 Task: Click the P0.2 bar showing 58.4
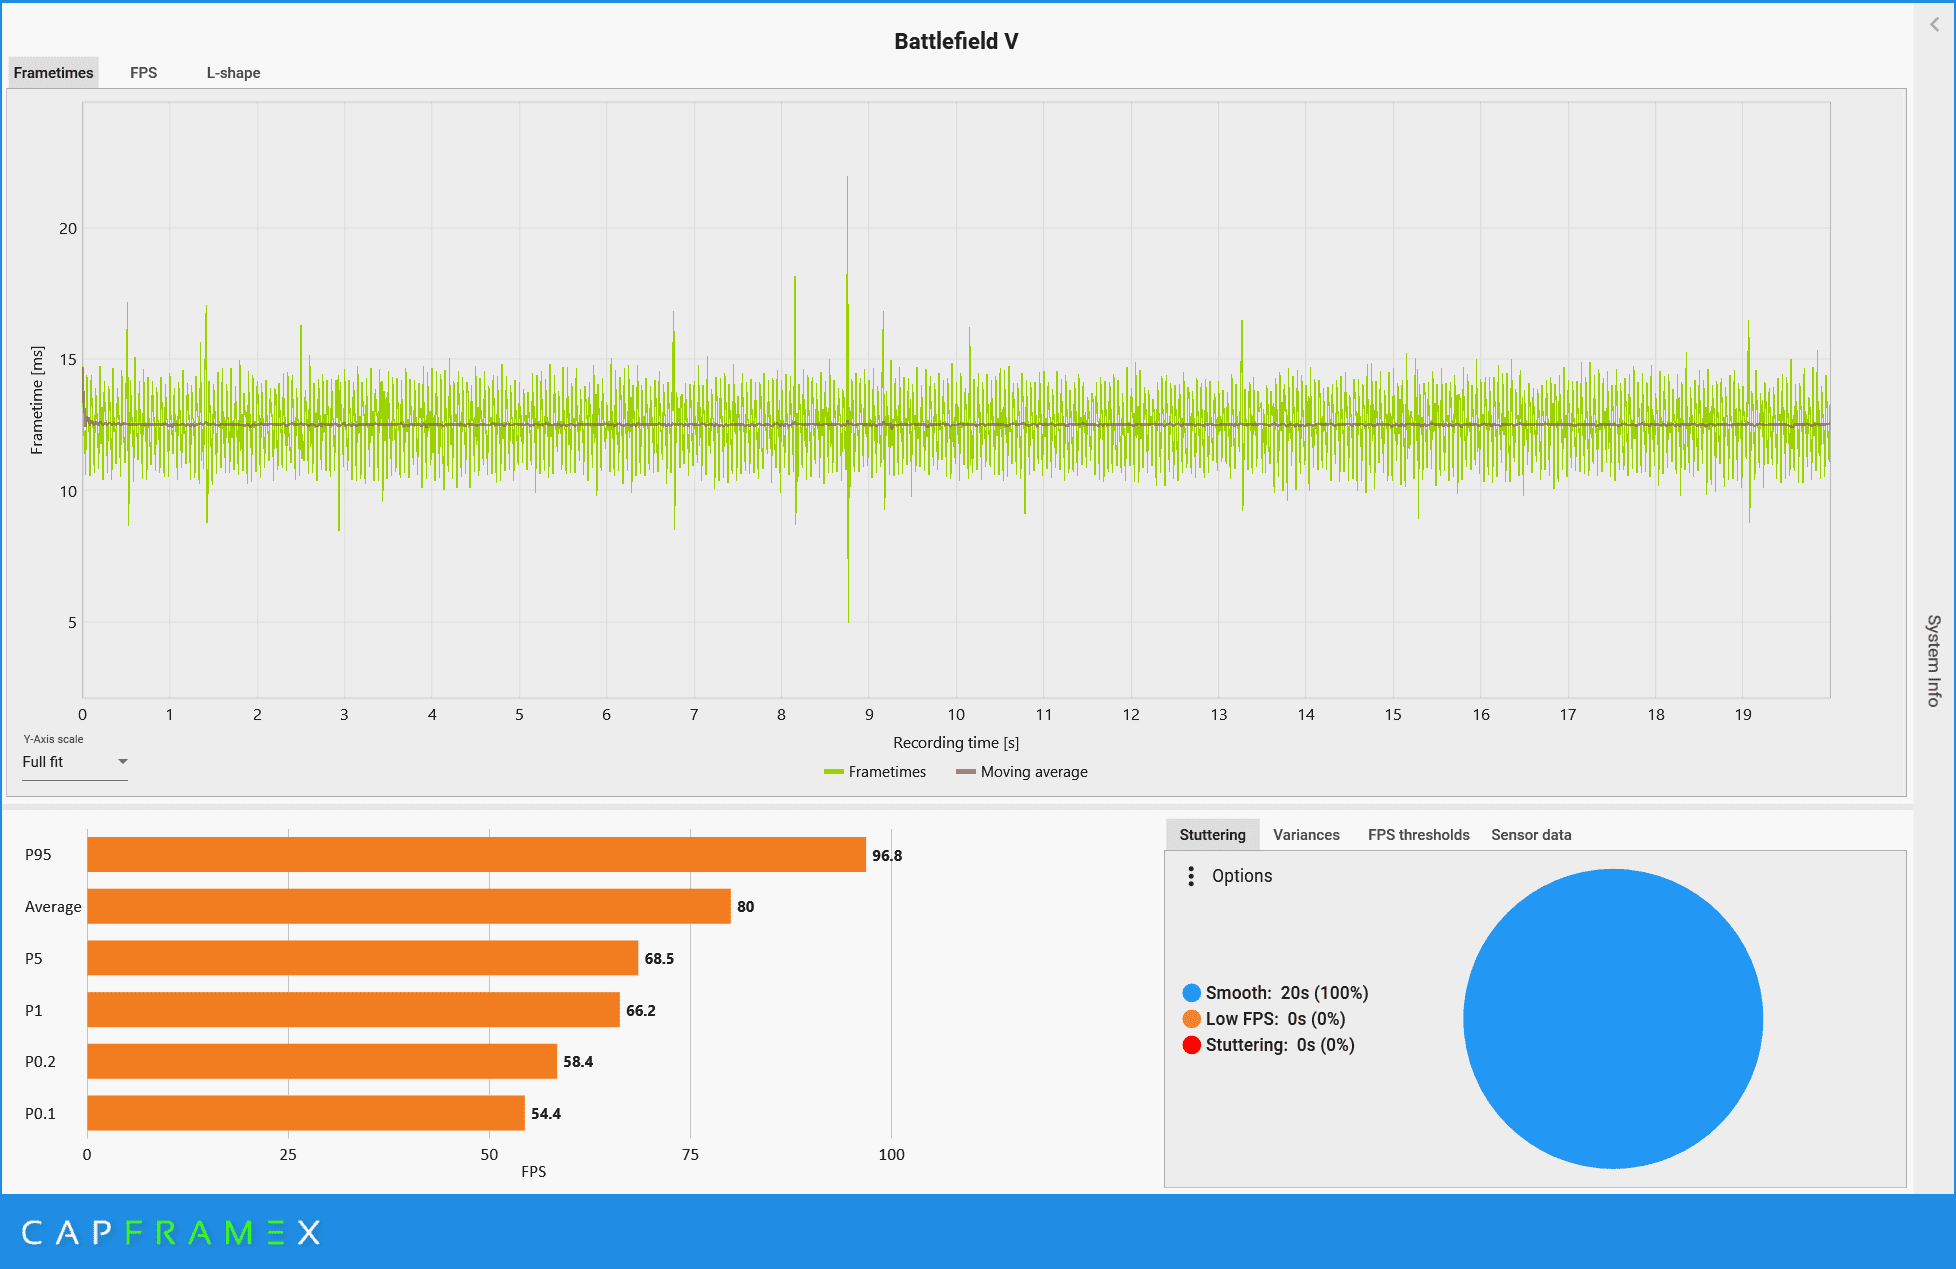pos(322,1061)
